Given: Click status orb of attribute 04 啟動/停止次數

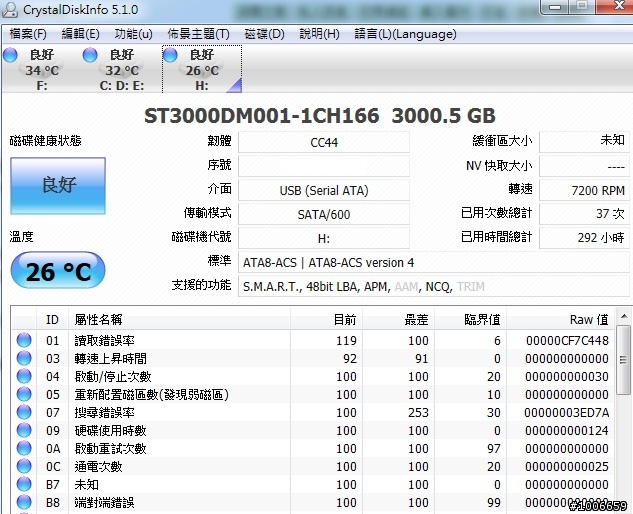Looking at the screenshot, I should 24,376.
